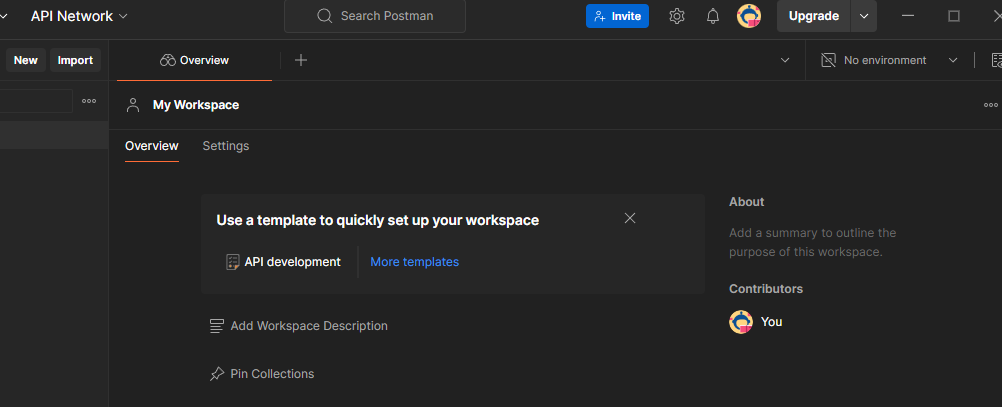Click the no-environment crossed icon
Screen dimensions: 1002x407
828,60
